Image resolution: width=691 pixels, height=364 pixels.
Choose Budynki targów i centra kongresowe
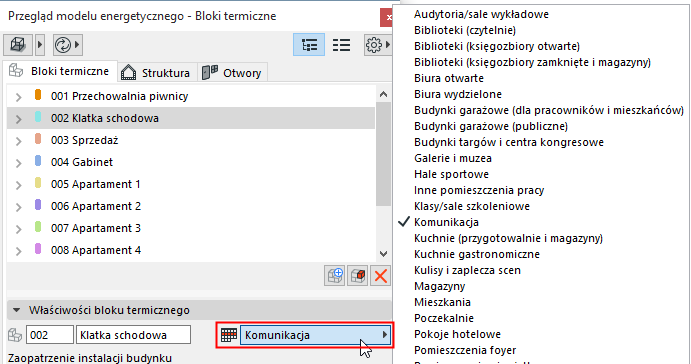[509, 142]
